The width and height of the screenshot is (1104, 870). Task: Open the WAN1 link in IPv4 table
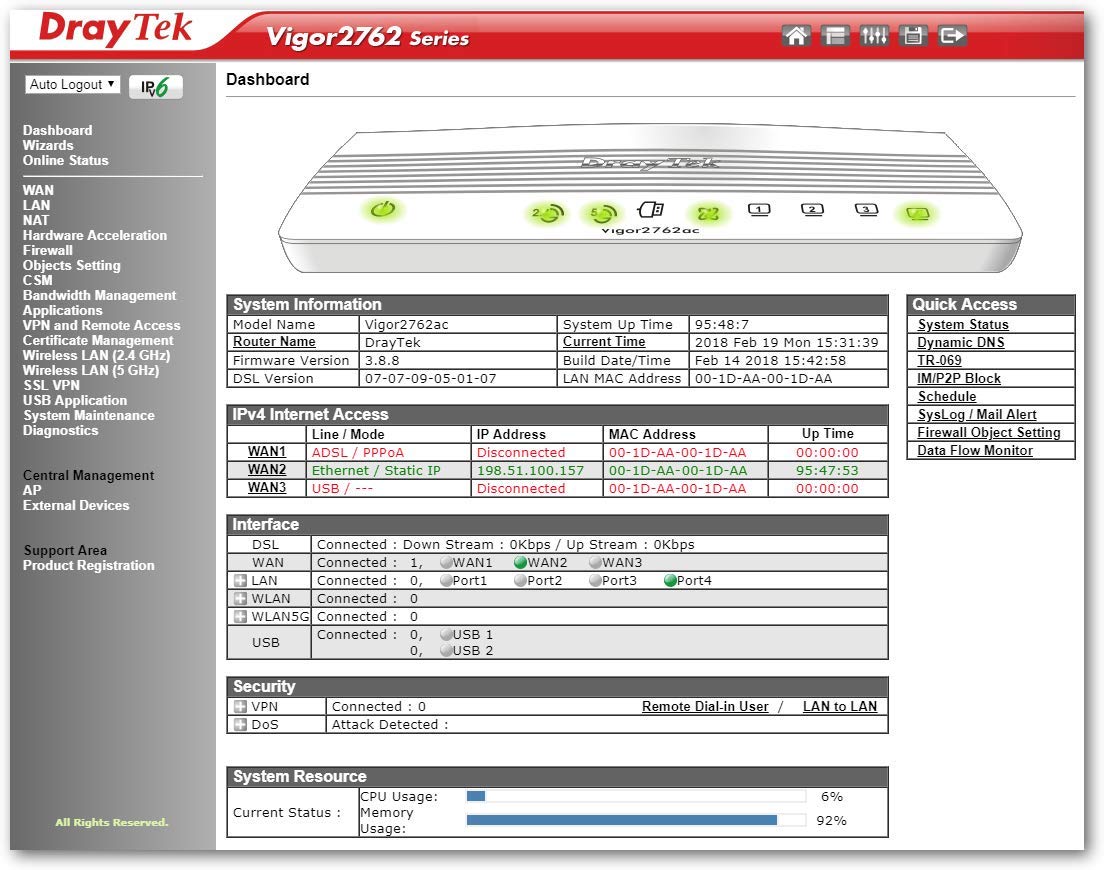coord(267,452)
